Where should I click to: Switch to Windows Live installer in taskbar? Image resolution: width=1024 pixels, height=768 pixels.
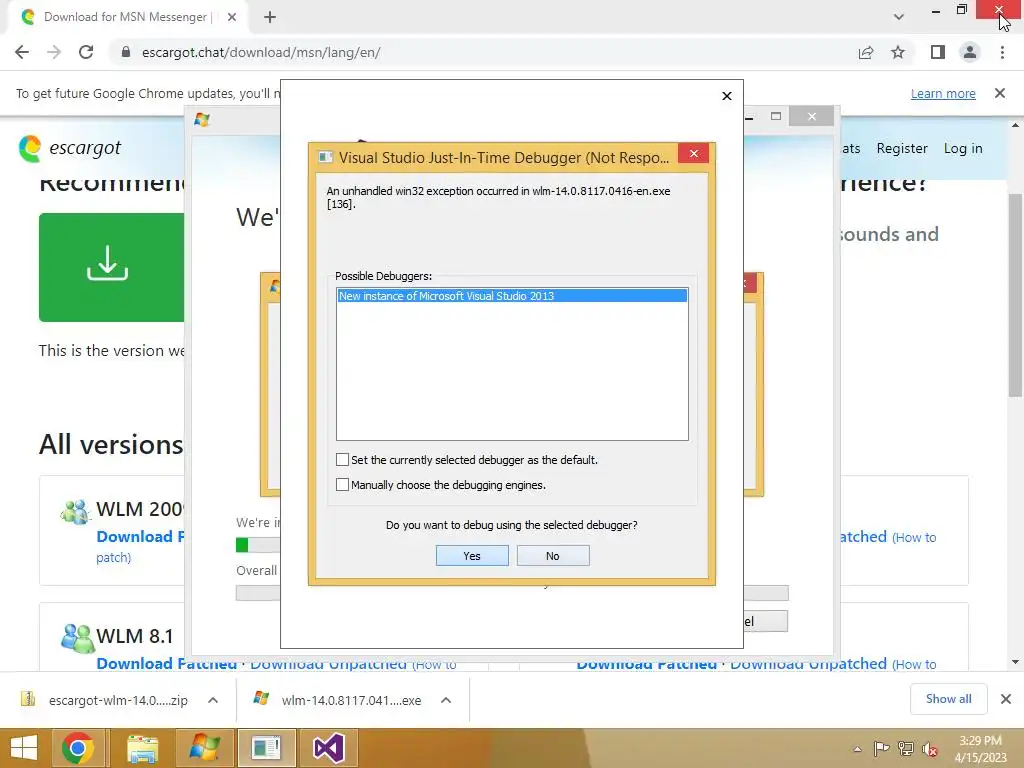pyautogui.click(x=205, y=748)
